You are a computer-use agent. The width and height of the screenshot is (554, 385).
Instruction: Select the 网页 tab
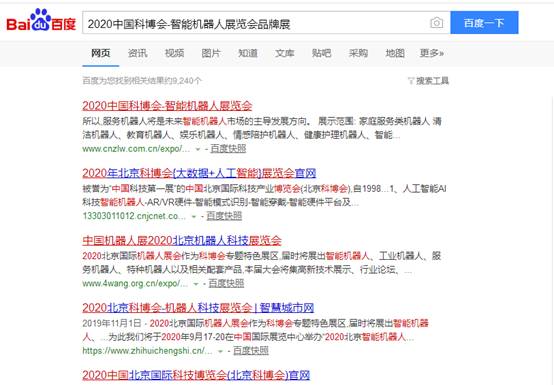point(101,53)
